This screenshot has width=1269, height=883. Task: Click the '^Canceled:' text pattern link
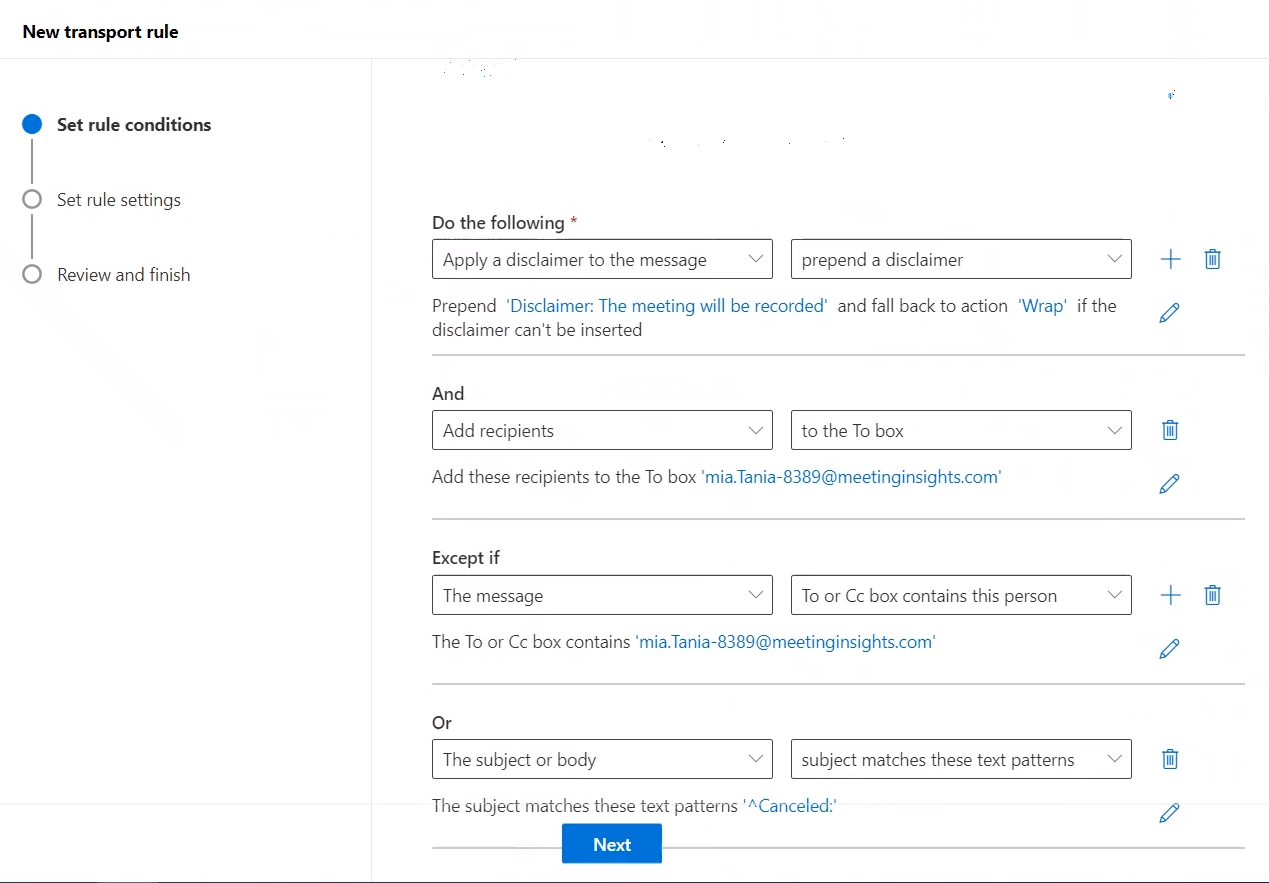(790, 805)
